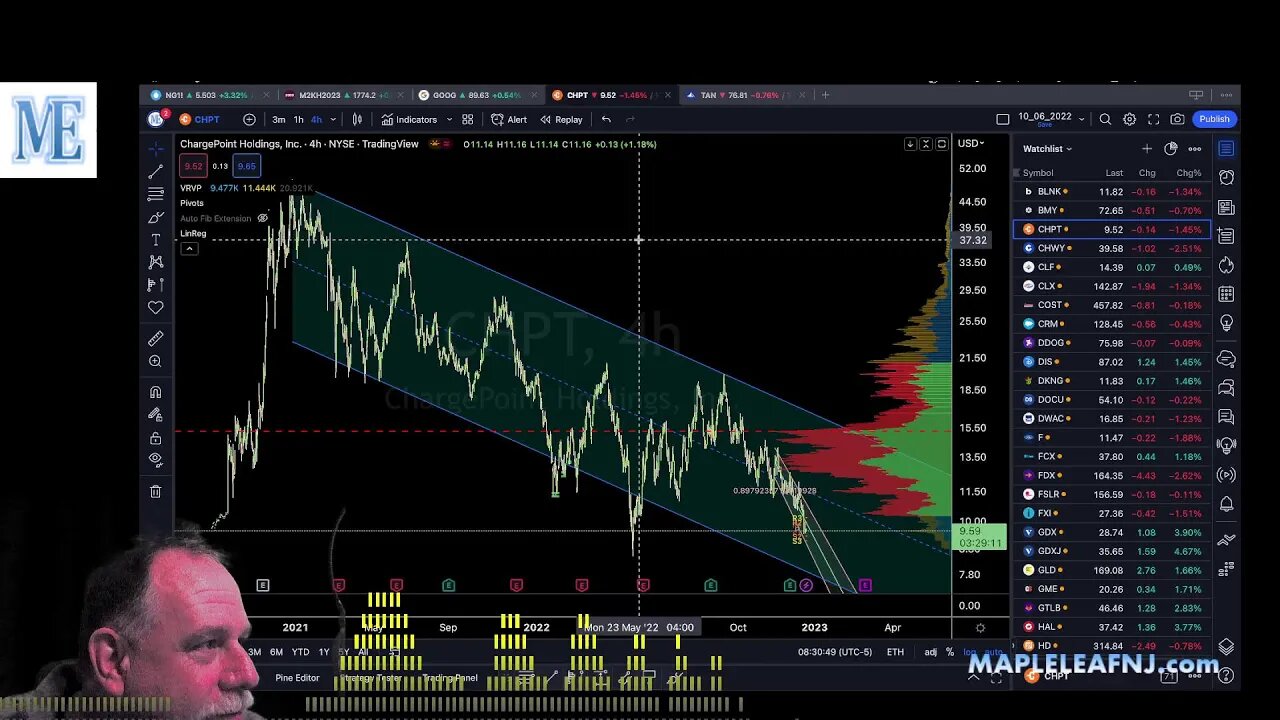Open the USD currency dropdown

[x=971, y=143]
